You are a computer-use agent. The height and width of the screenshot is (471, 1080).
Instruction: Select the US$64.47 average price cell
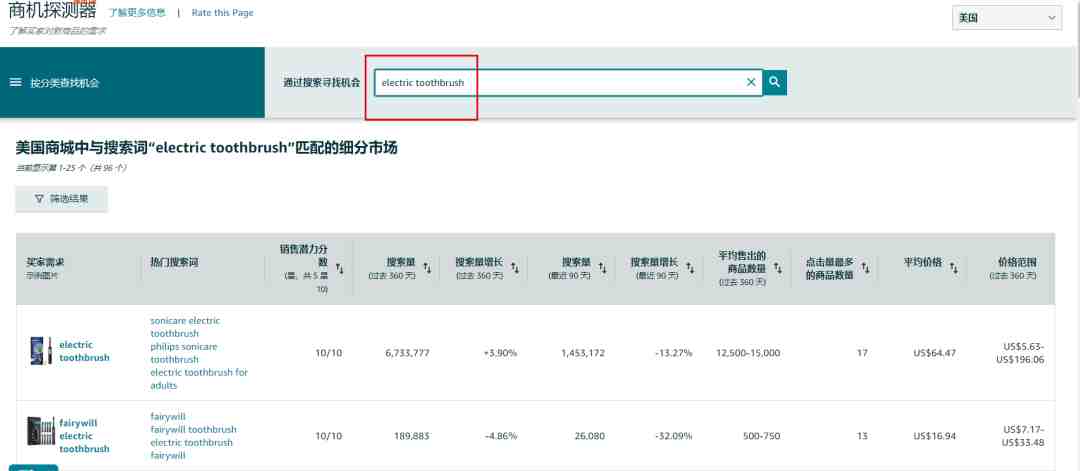[935, 353]
